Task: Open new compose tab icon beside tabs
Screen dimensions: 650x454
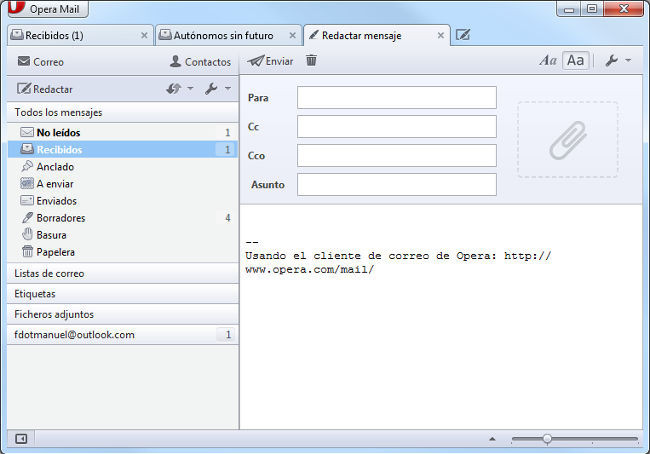Action: click(463, 35)
